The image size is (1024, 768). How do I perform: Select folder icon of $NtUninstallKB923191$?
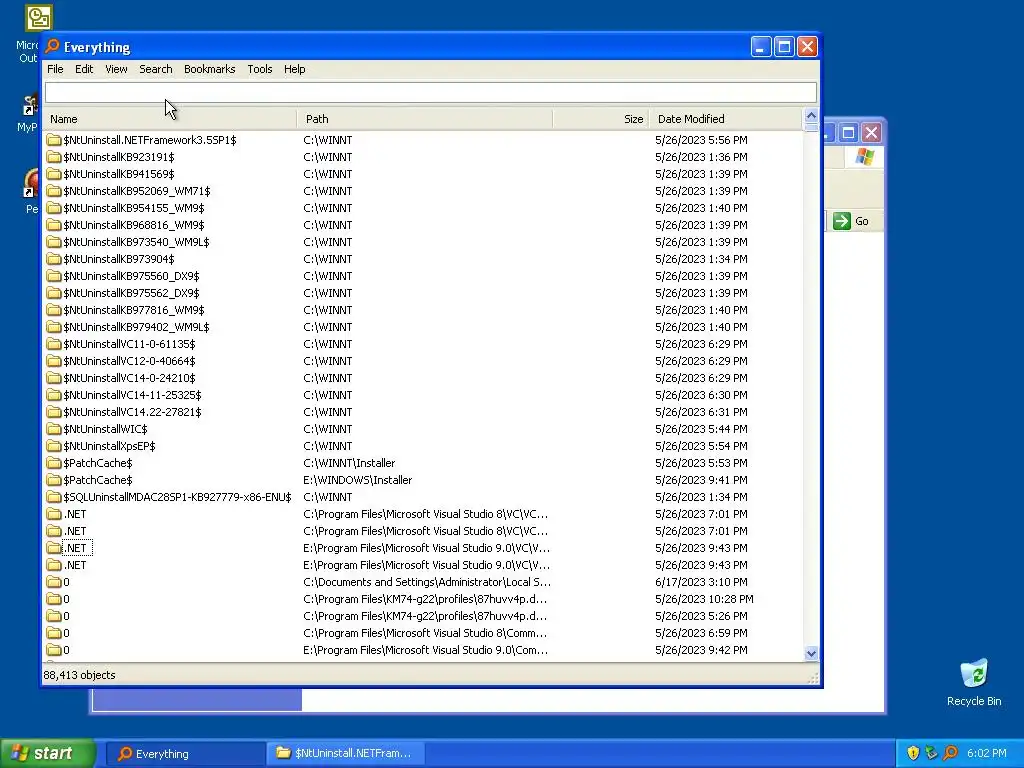tap(54, 157)
